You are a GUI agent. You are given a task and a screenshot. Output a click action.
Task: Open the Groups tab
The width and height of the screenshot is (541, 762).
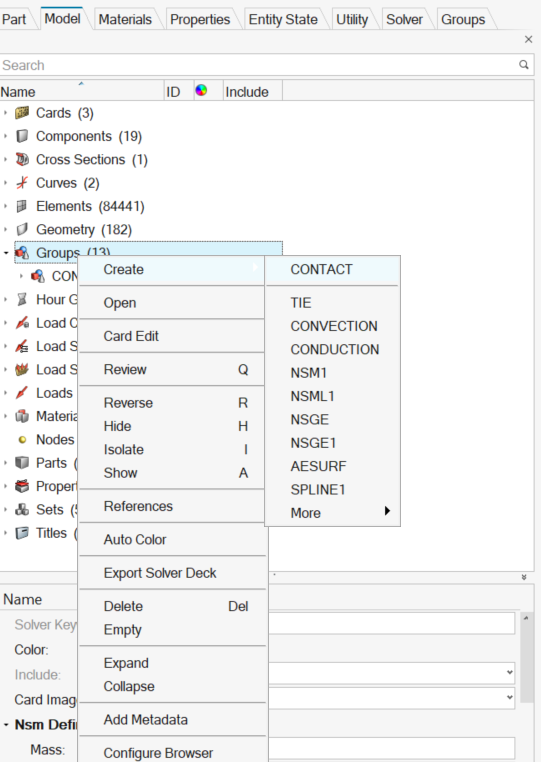point(463,19)
